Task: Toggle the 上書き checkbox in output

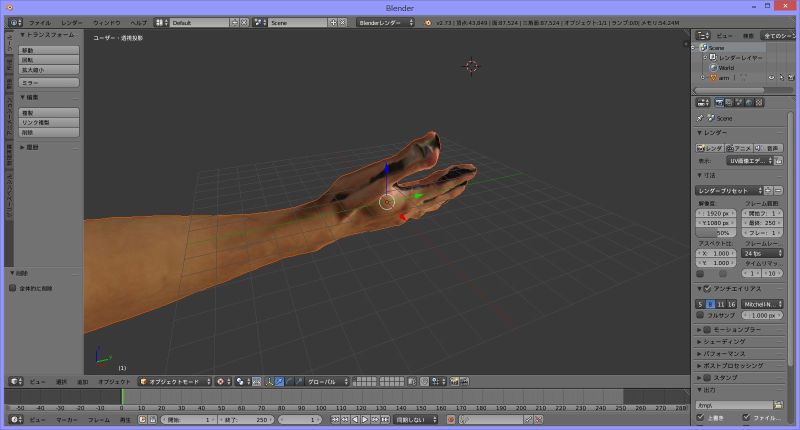Action: pos(700,418)
